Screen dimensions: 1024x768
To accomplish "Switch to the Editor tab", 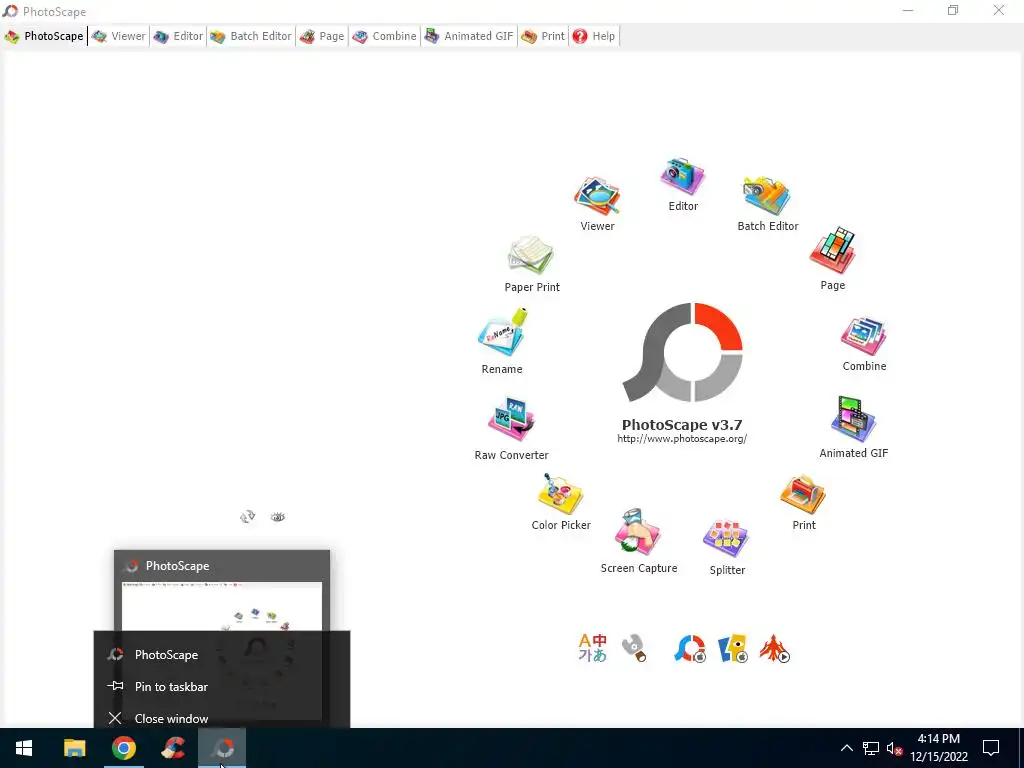I will (178, 37).
